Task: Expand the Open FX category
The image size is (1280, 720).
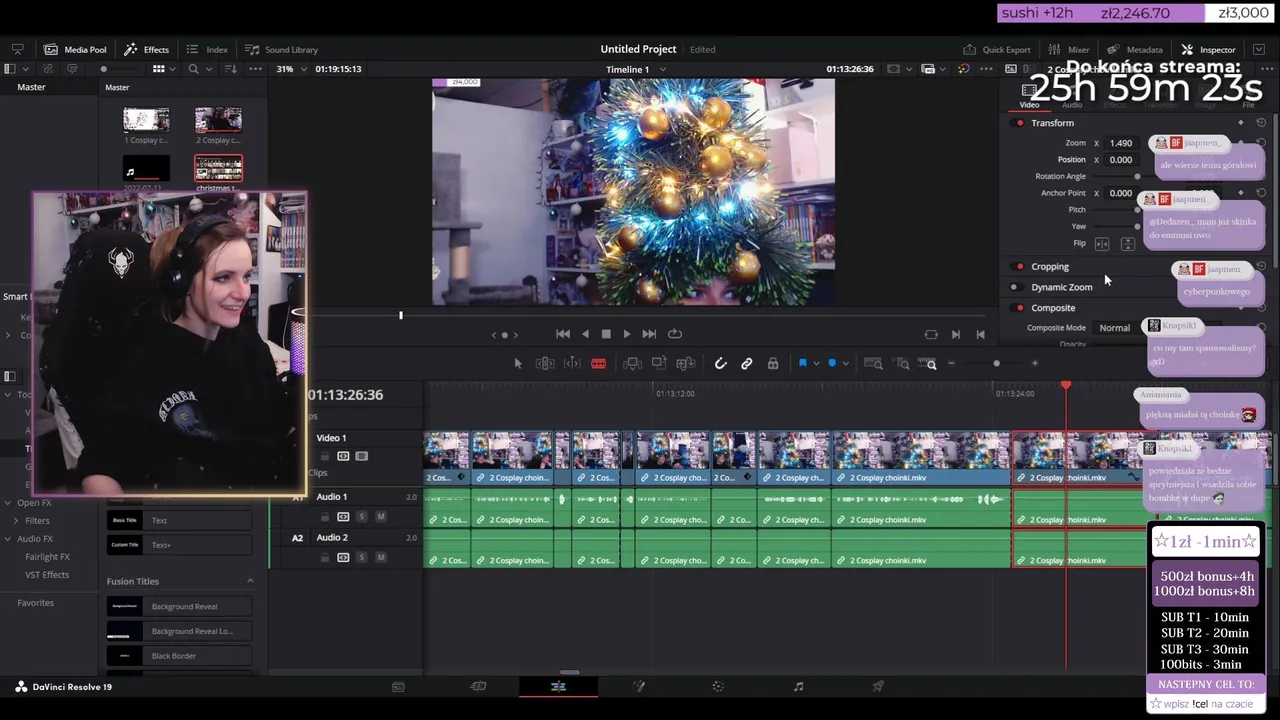Action: (x=10, y=503)
